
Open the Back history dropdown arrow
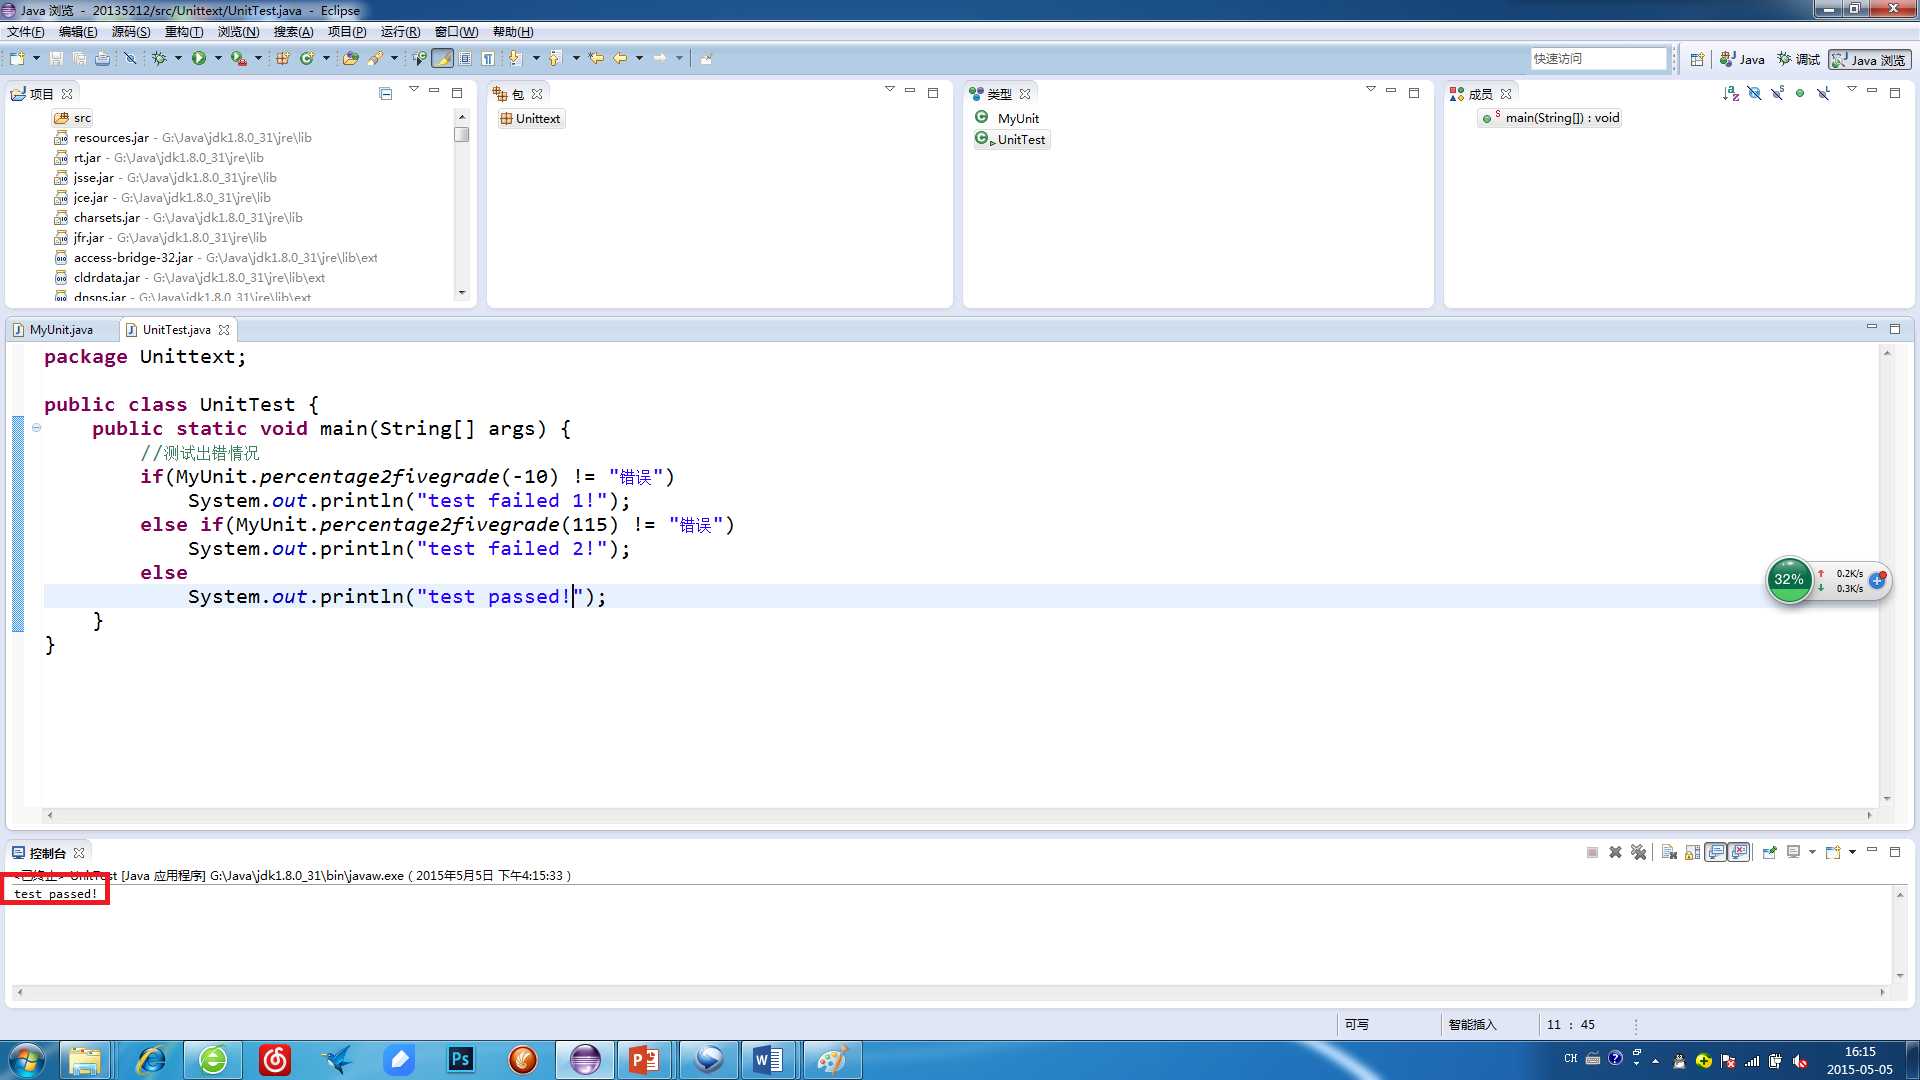click(x=639, y=58)
